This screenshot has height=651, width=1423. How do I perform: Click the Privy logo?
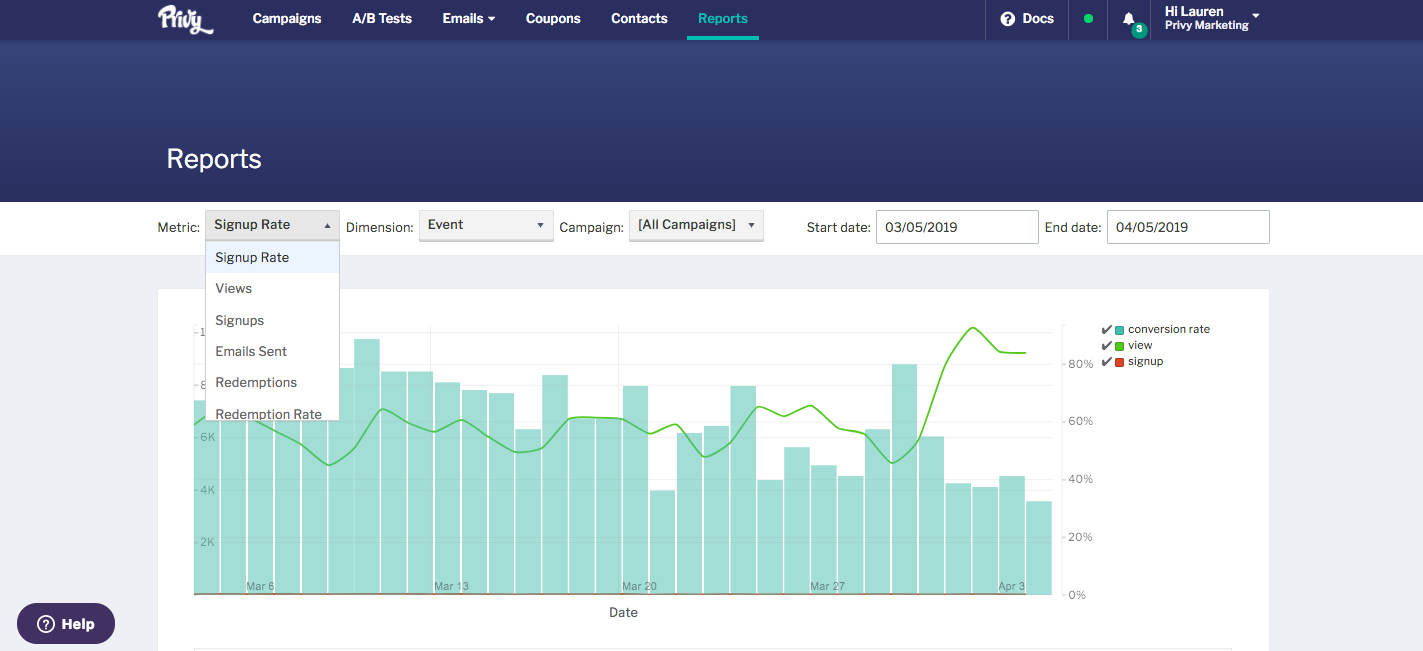[186, 19]
